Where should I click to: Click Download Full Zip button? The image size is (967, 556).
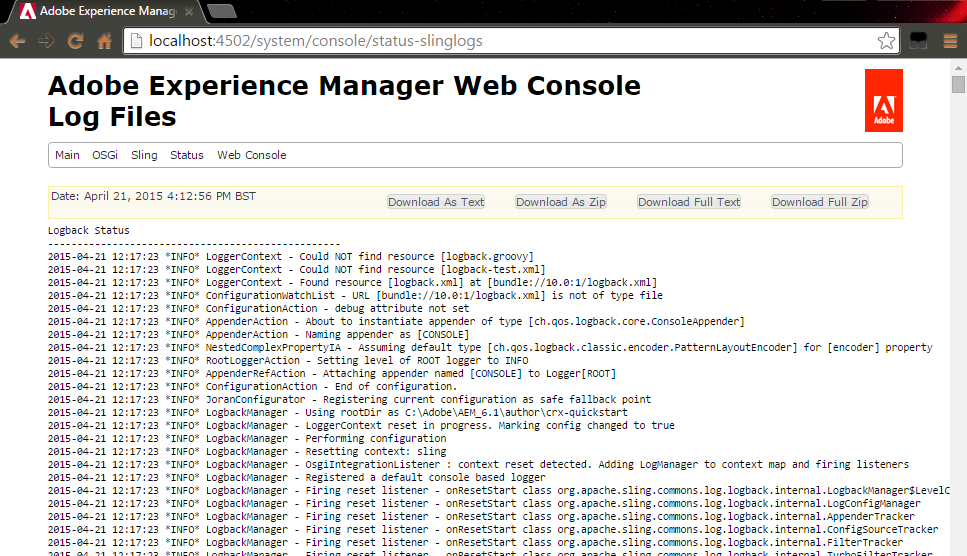pos(820,202)
